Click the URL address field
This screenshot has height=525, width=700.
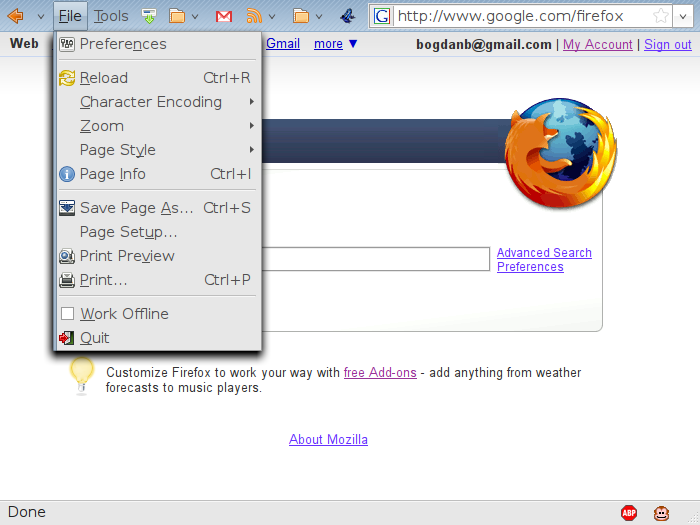click(522, 17)
